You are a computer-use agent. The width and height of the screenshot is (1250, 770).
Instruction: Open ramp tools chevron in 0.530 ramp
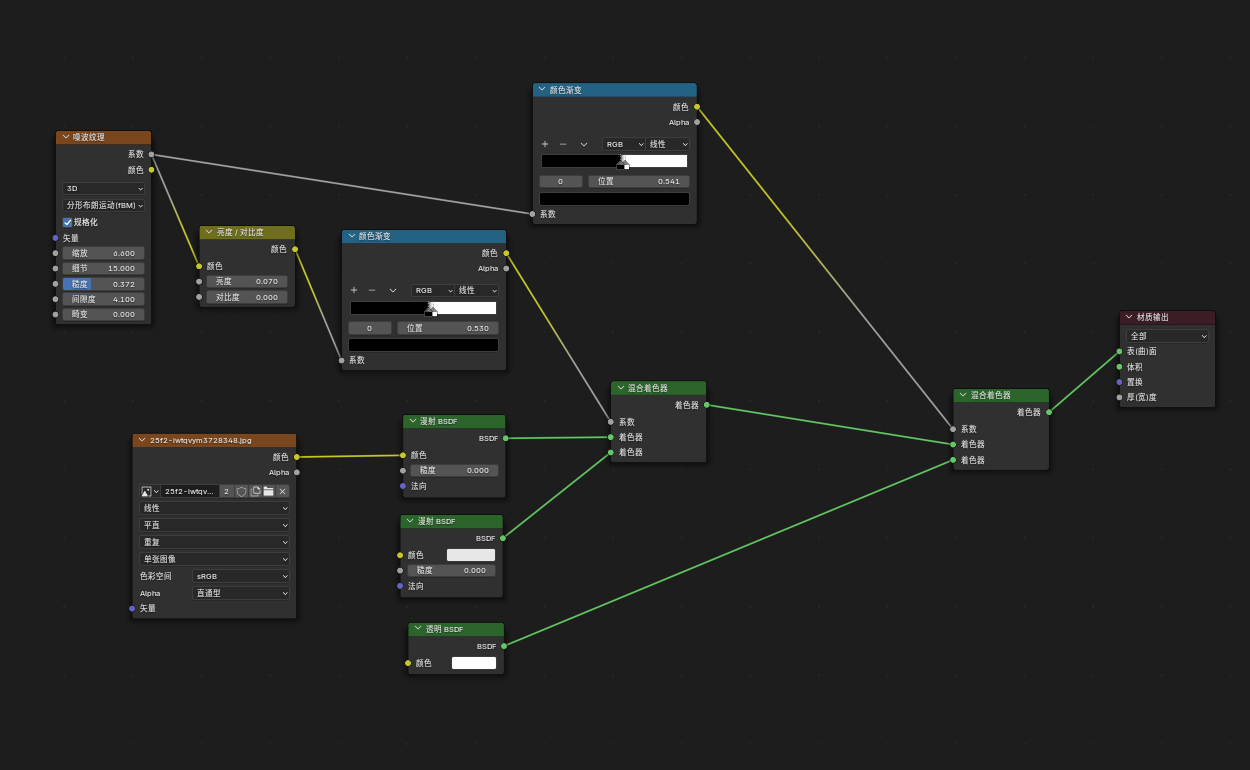point(393,290)
